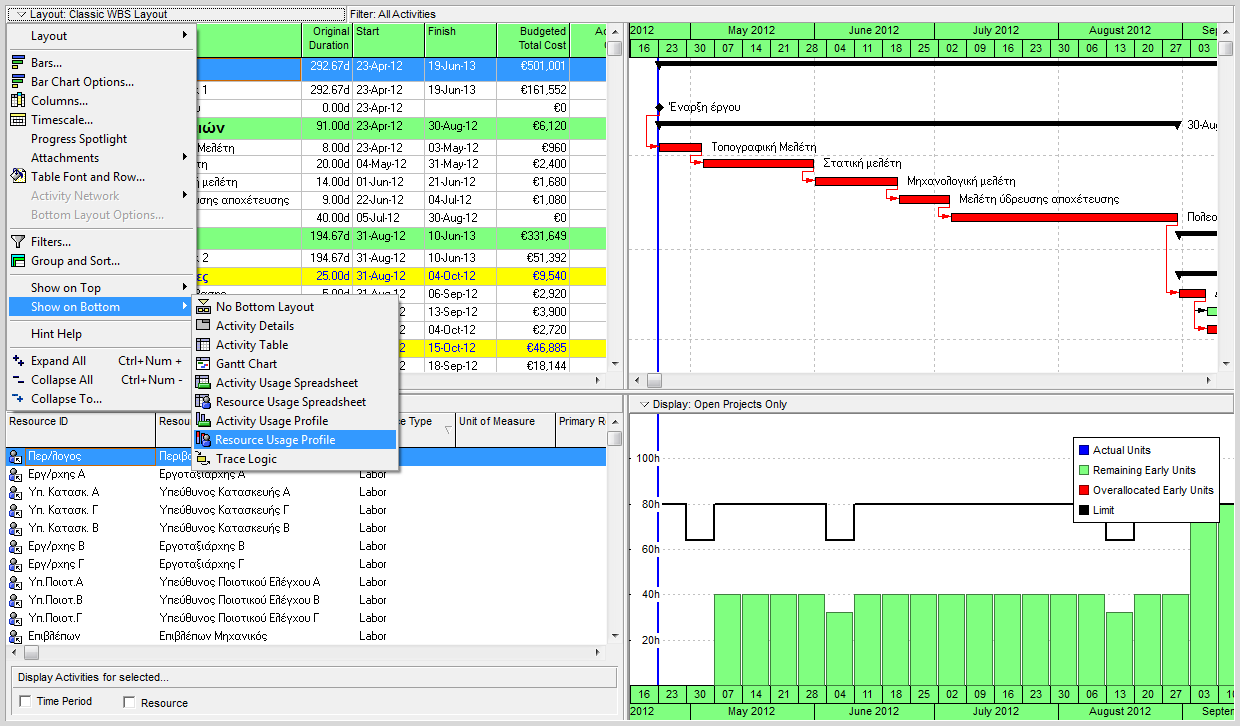Choose Trace Logic in the submenu
Screen dimensions: 1240x726
296,459
